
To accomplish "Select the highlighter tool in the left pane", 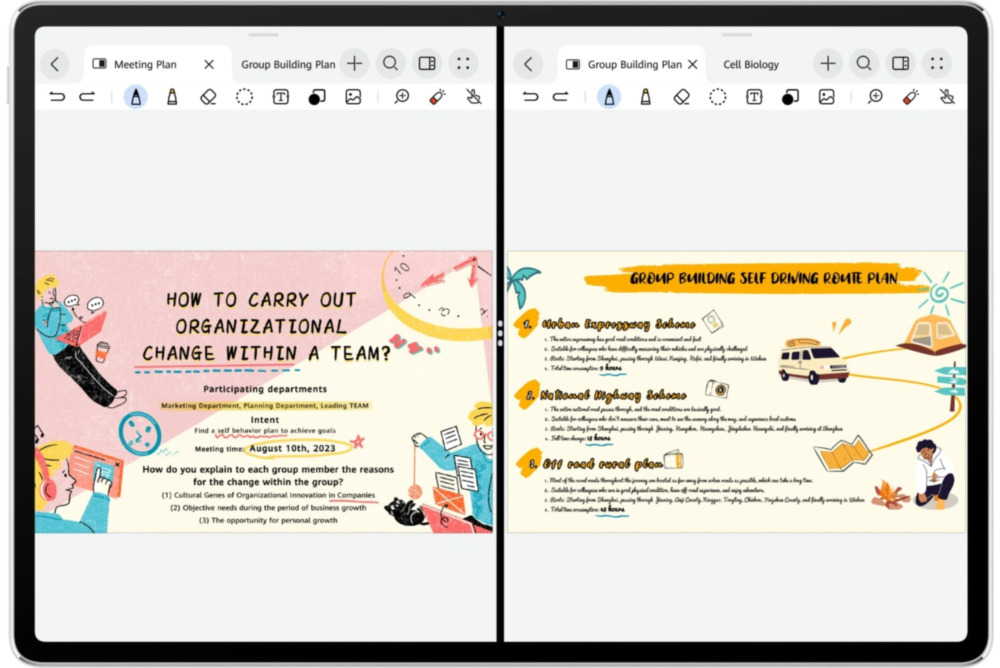I will [172, 97].
